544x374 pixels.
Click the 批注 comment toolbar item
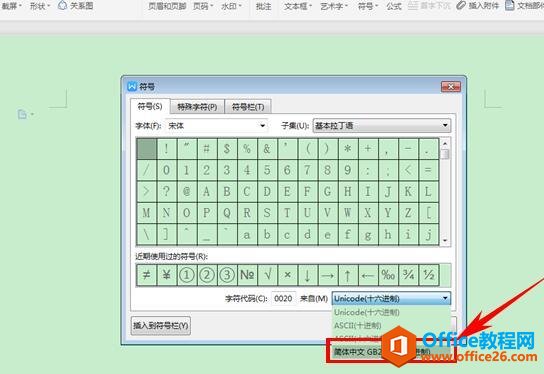pos(263,6)
